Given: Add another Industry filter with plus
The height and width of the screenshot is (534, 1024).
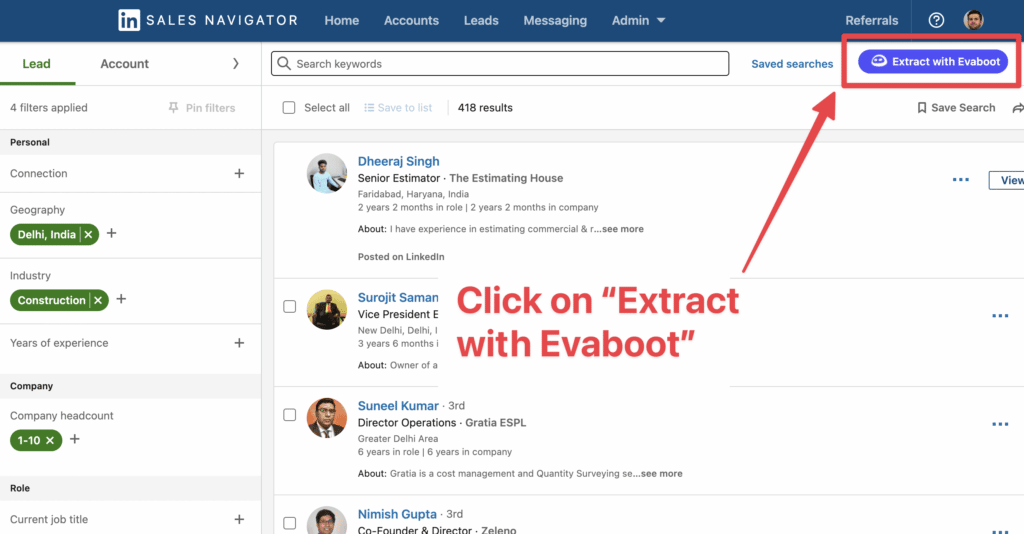Looking at the screenshot, I should [x=121, y=299].
